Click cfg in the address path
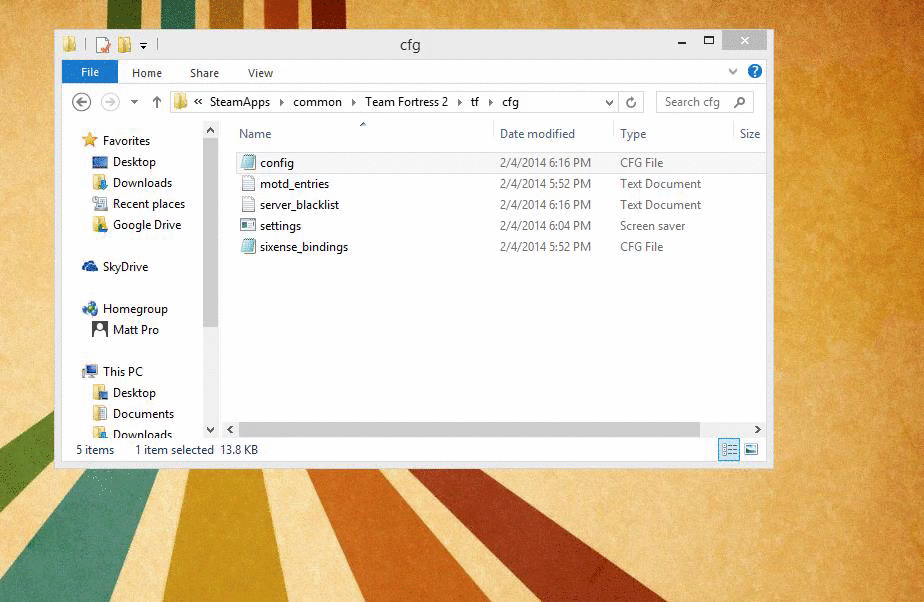Viewport: 924px width, 602px height. point(510,102)
